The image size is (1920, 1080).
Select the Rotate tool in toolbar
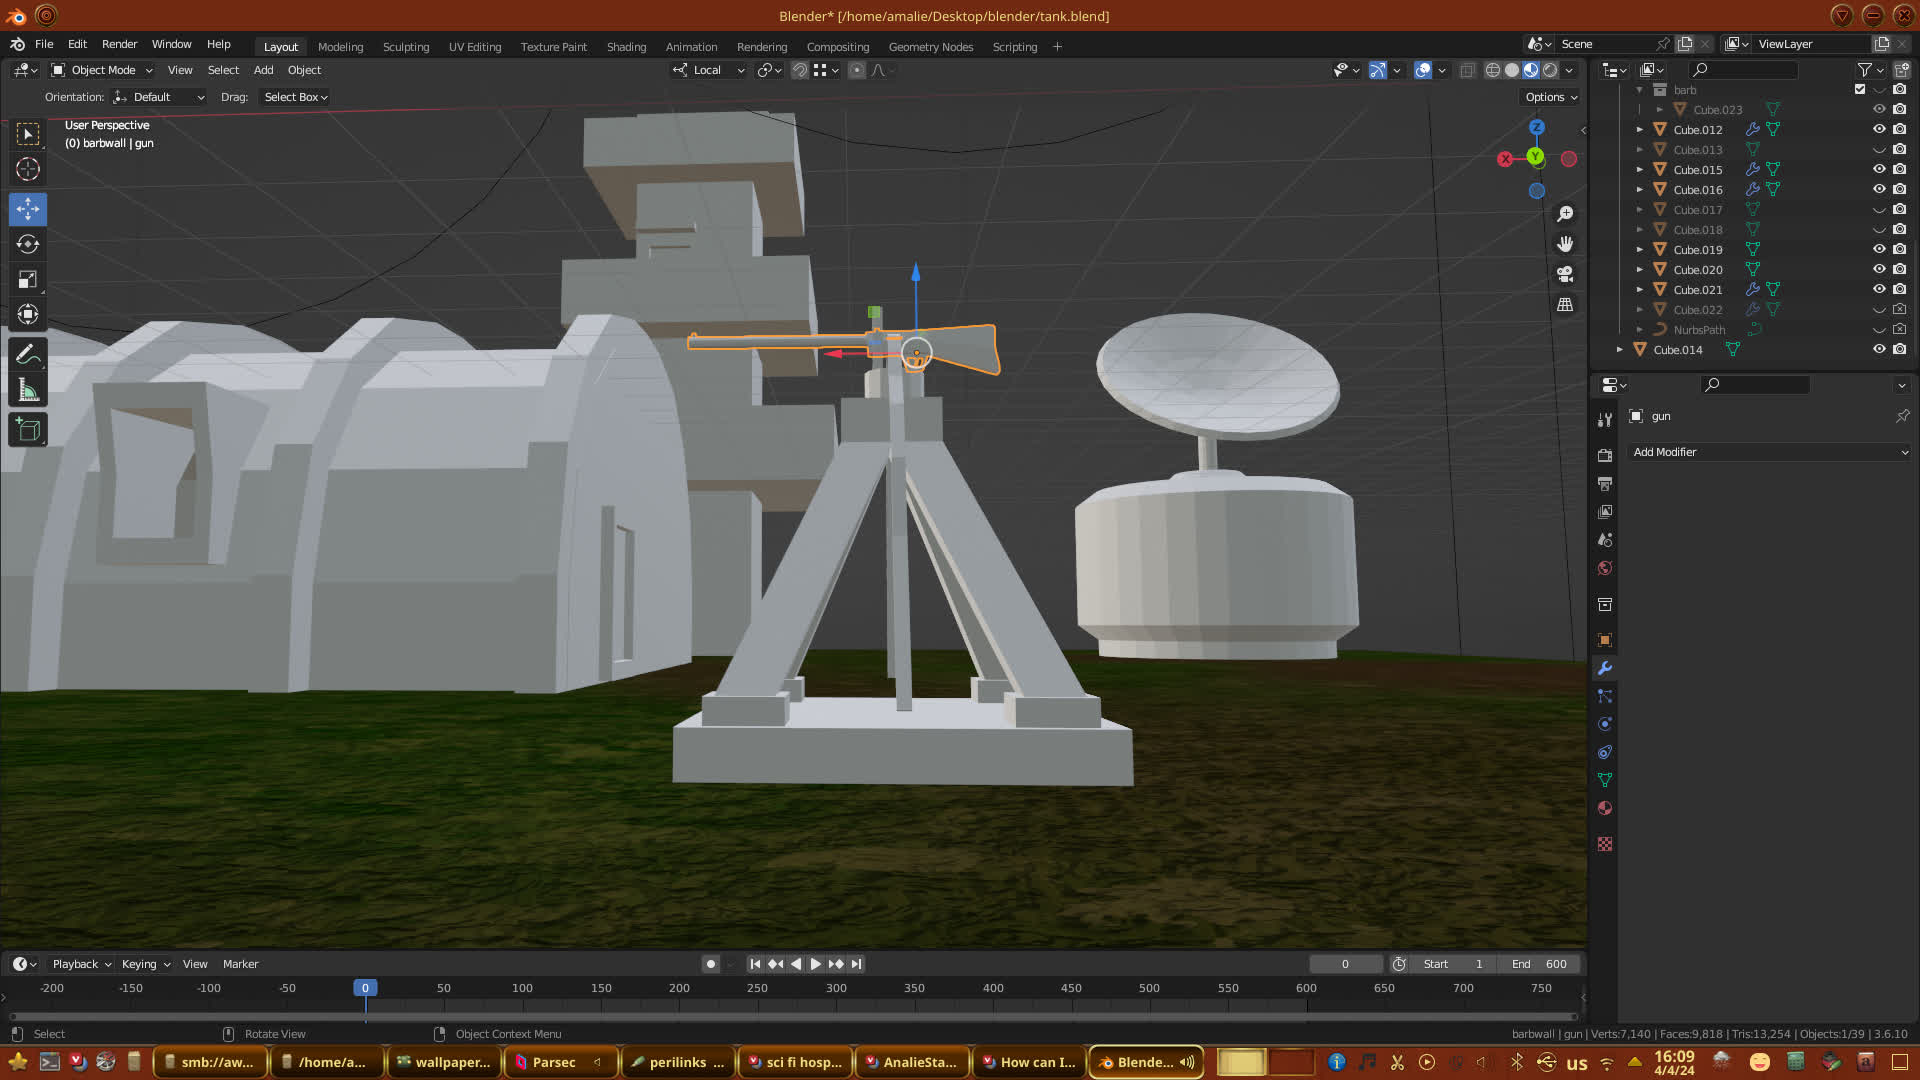pyautogui.click(x=28, y=244)
